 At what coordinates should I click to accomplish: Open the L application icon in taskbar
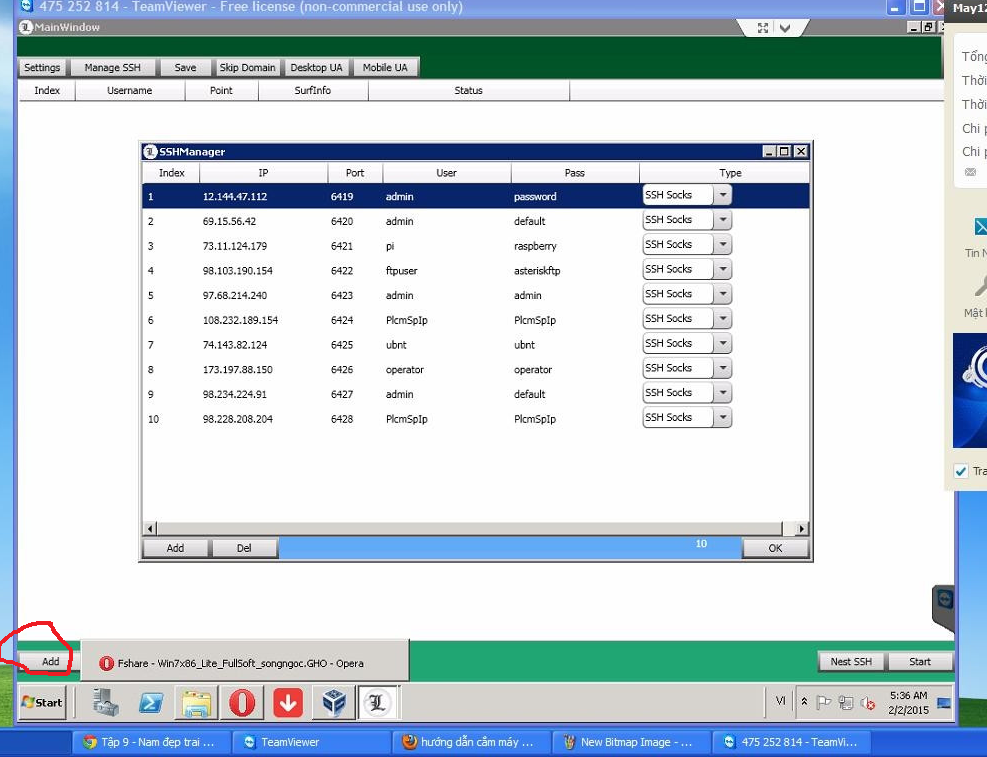pos(378,702)
